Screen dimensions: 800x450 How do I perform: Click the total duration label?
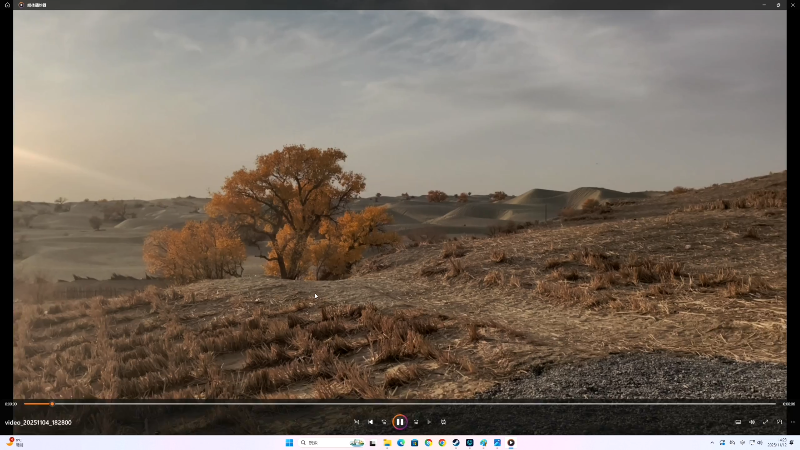point(788,404)
